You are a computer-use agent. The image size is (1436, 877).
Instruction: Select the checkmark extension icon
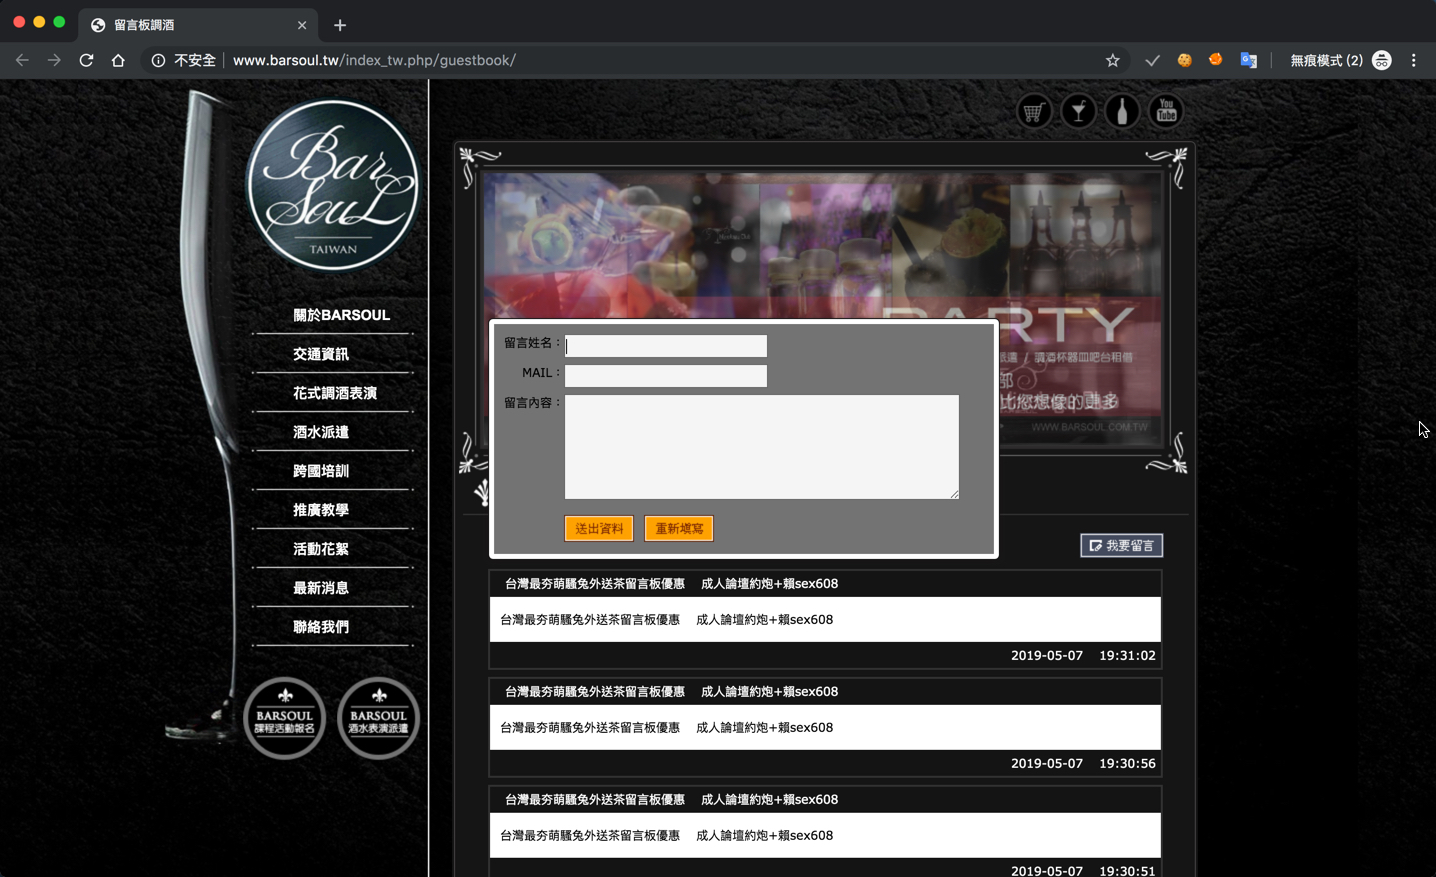pos(1152,60)
